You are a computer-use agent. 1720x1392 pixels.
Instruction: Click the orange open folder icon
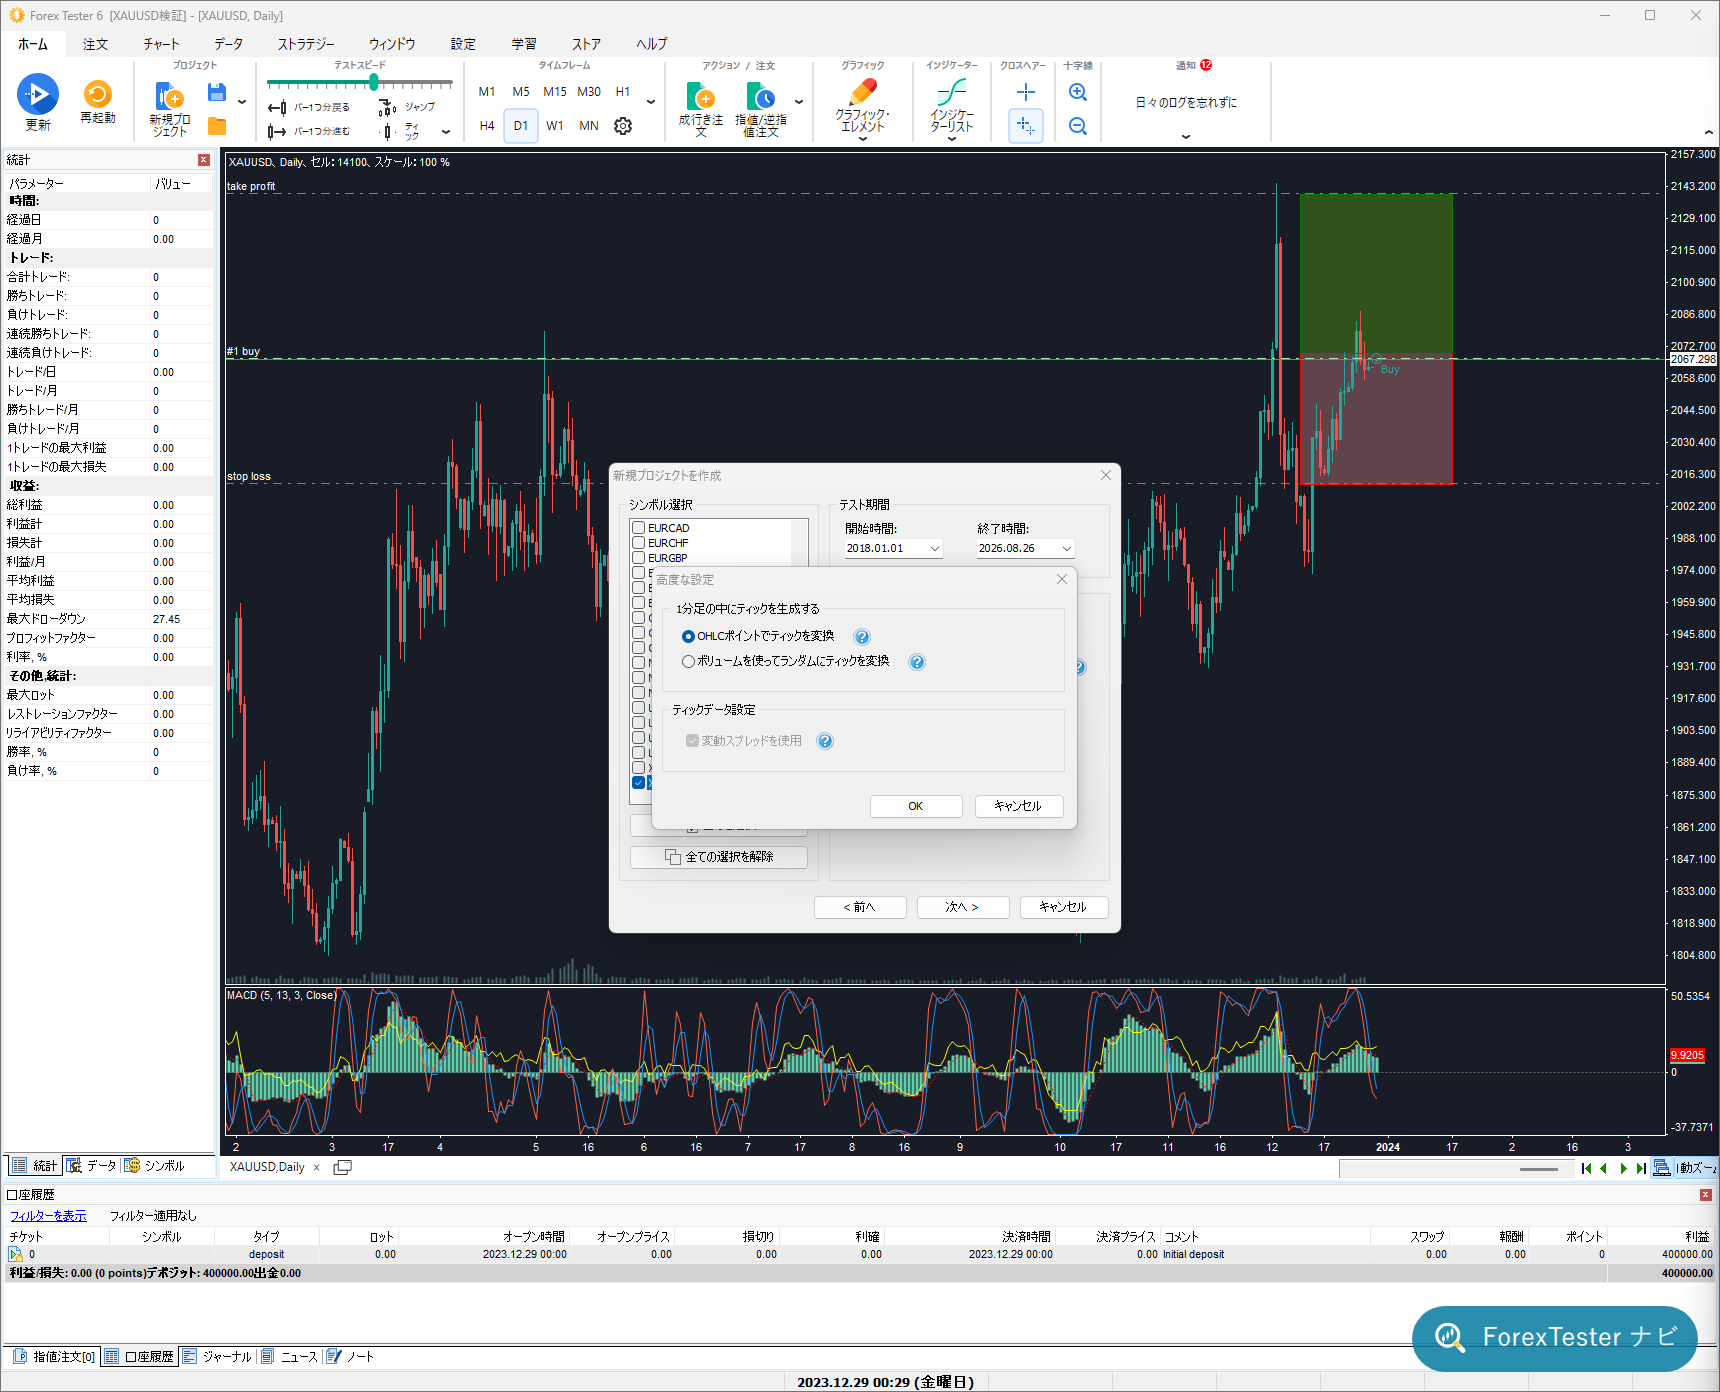click(x=217, y=126)
